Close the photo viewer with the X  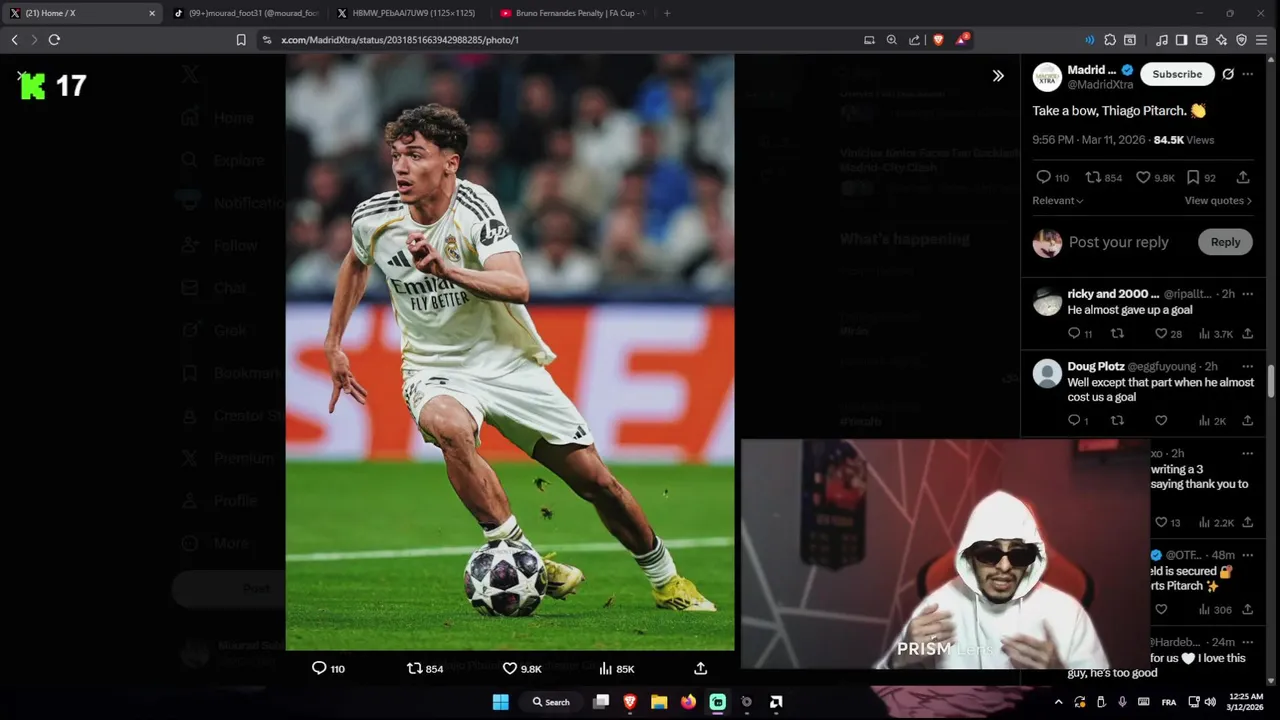click(x=22, y=76)
